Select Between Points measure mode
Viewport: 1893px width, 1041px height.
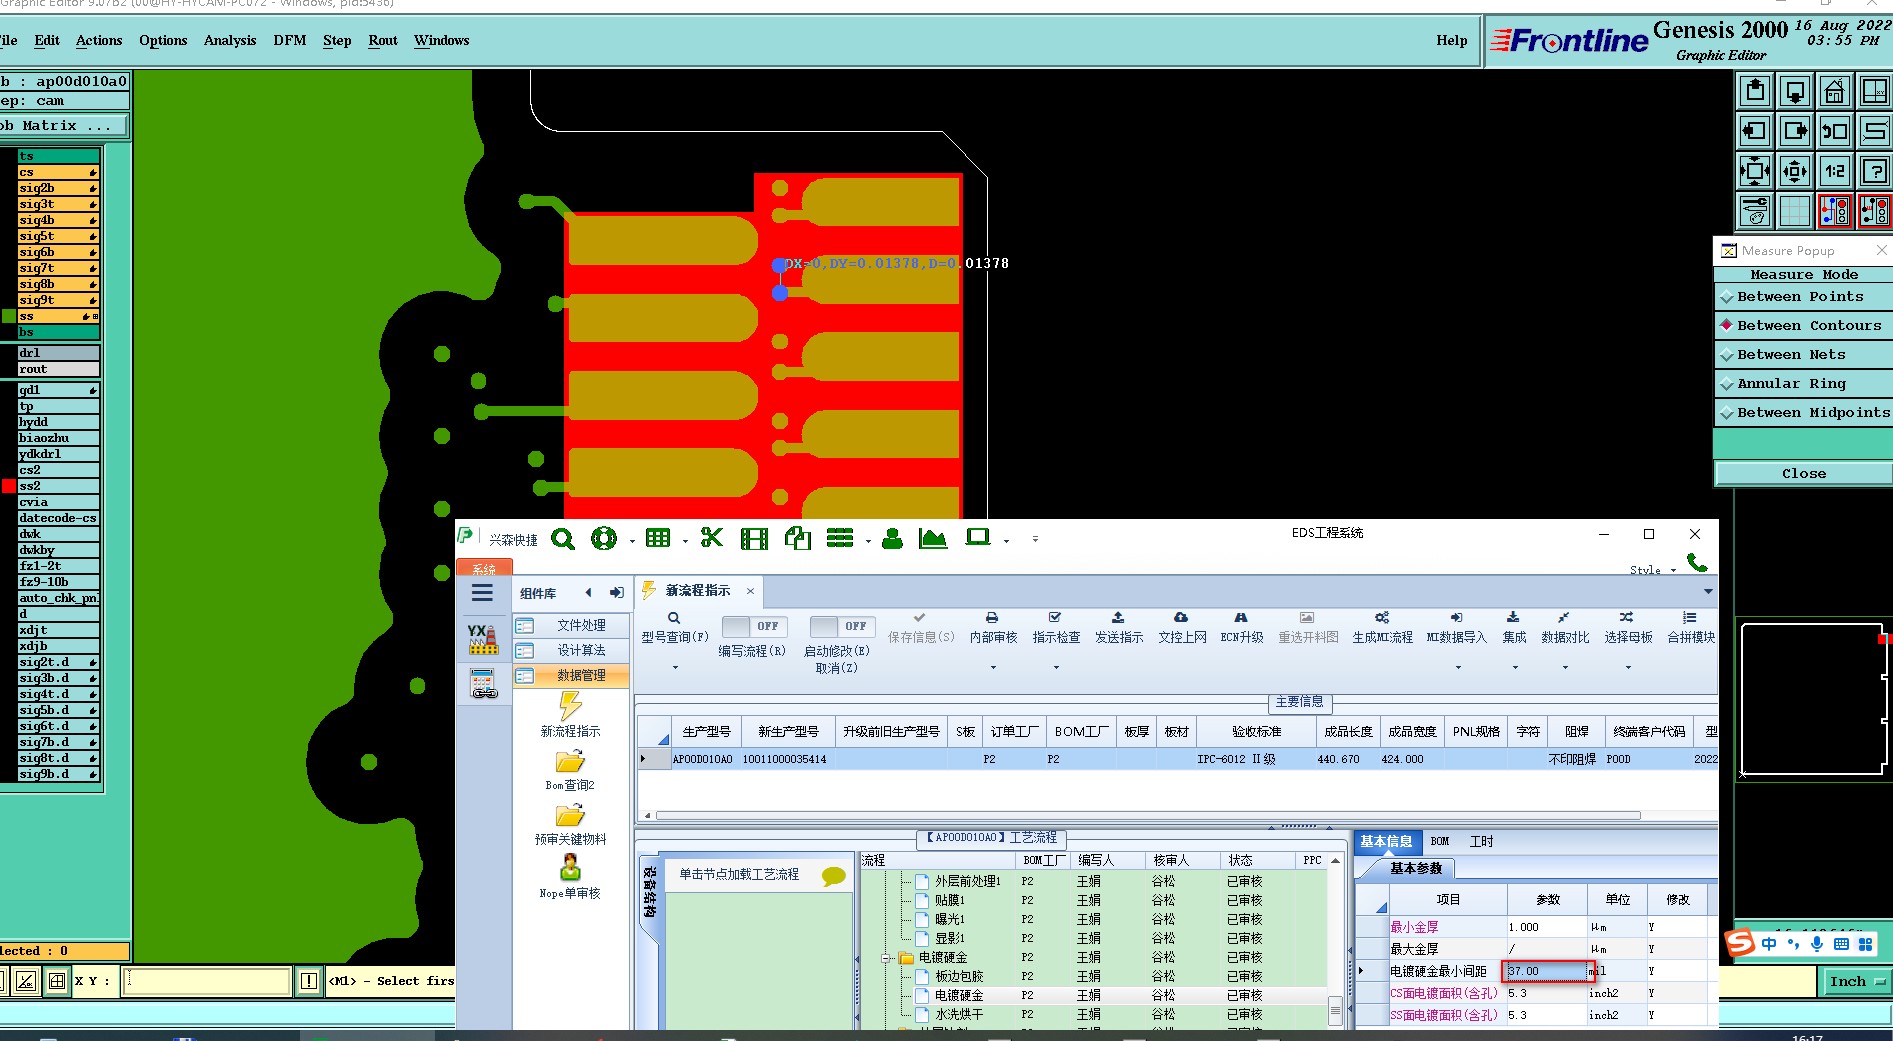point(1804,297)
